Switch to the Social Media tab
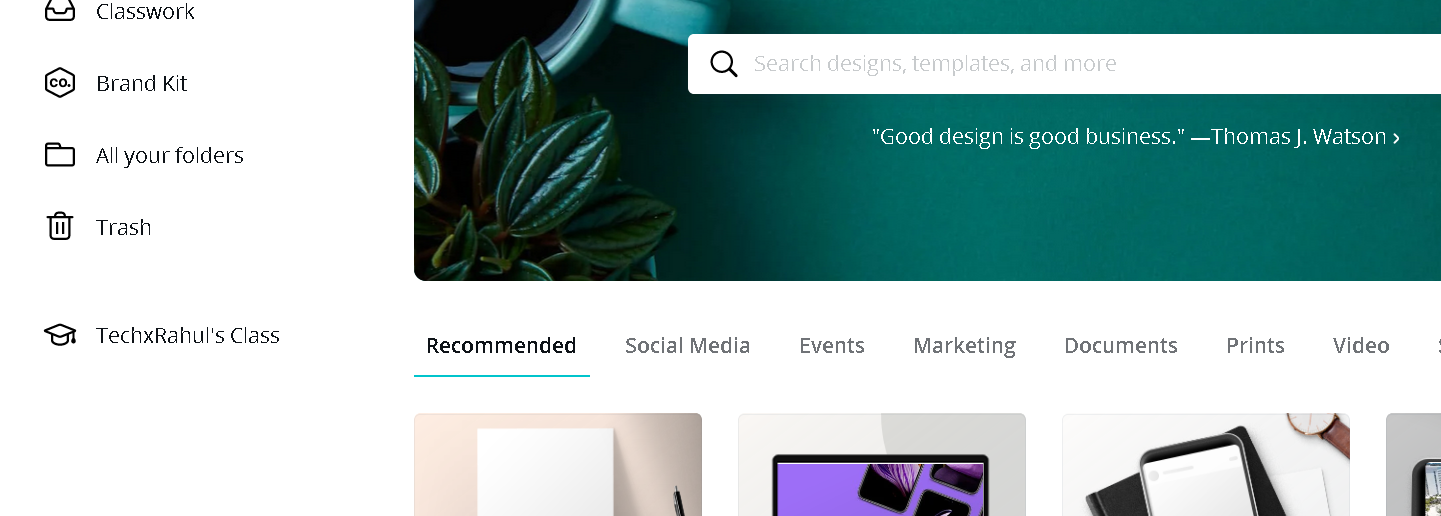The image size is (1441, 516). pos(688,346)
